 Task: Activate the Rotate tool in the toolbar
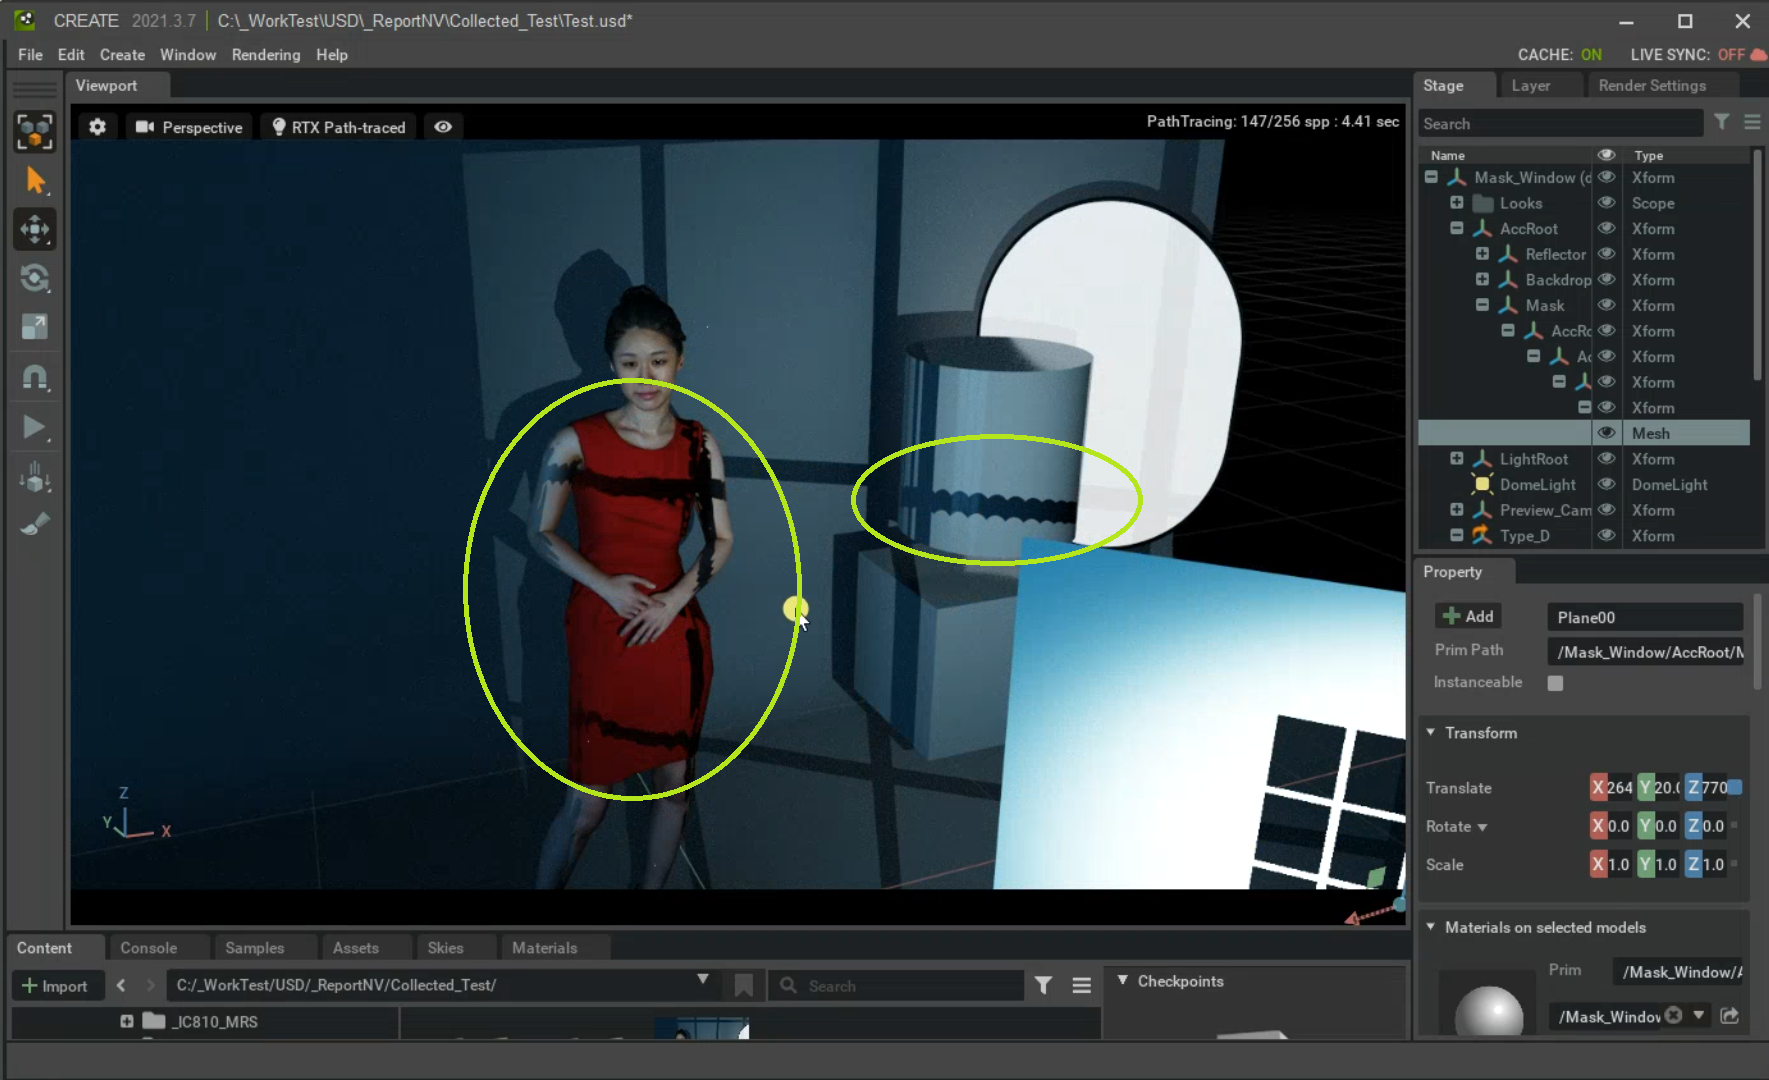click(35, 278)
